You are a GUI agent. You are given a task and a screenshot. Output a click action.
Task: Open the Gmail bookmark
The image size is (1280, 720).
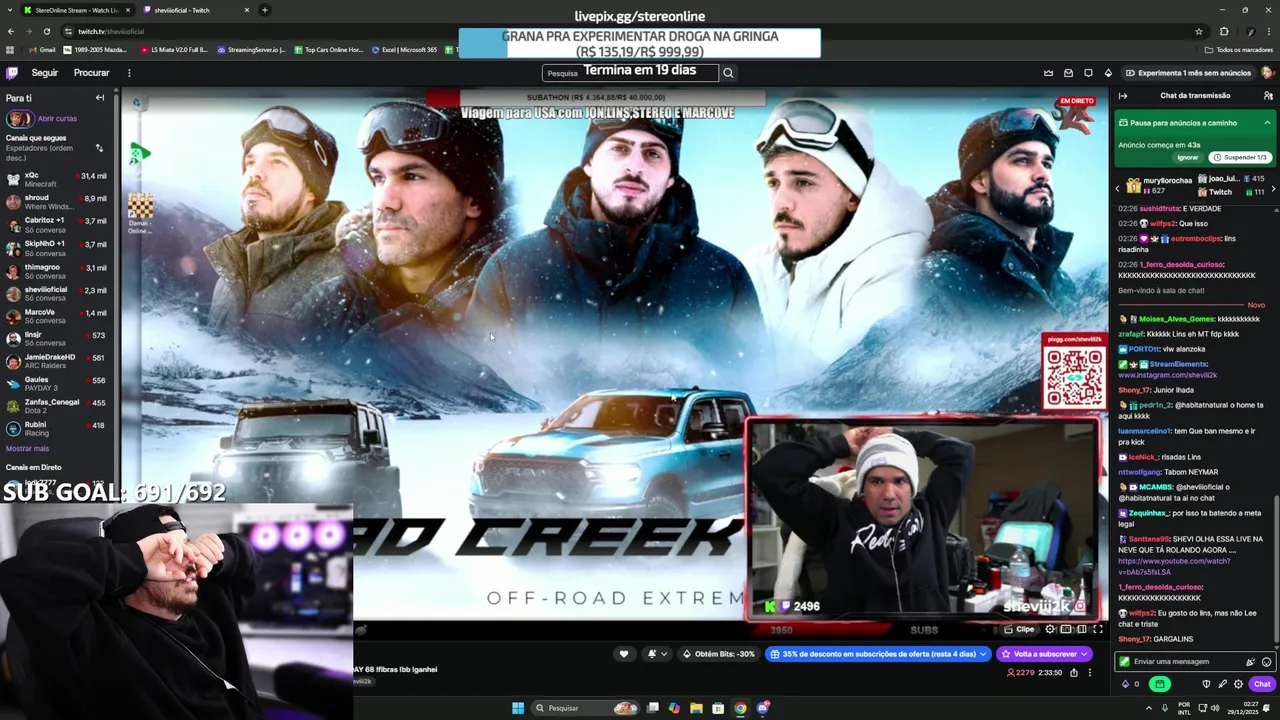pyautogui.click(x=42, y=50)
